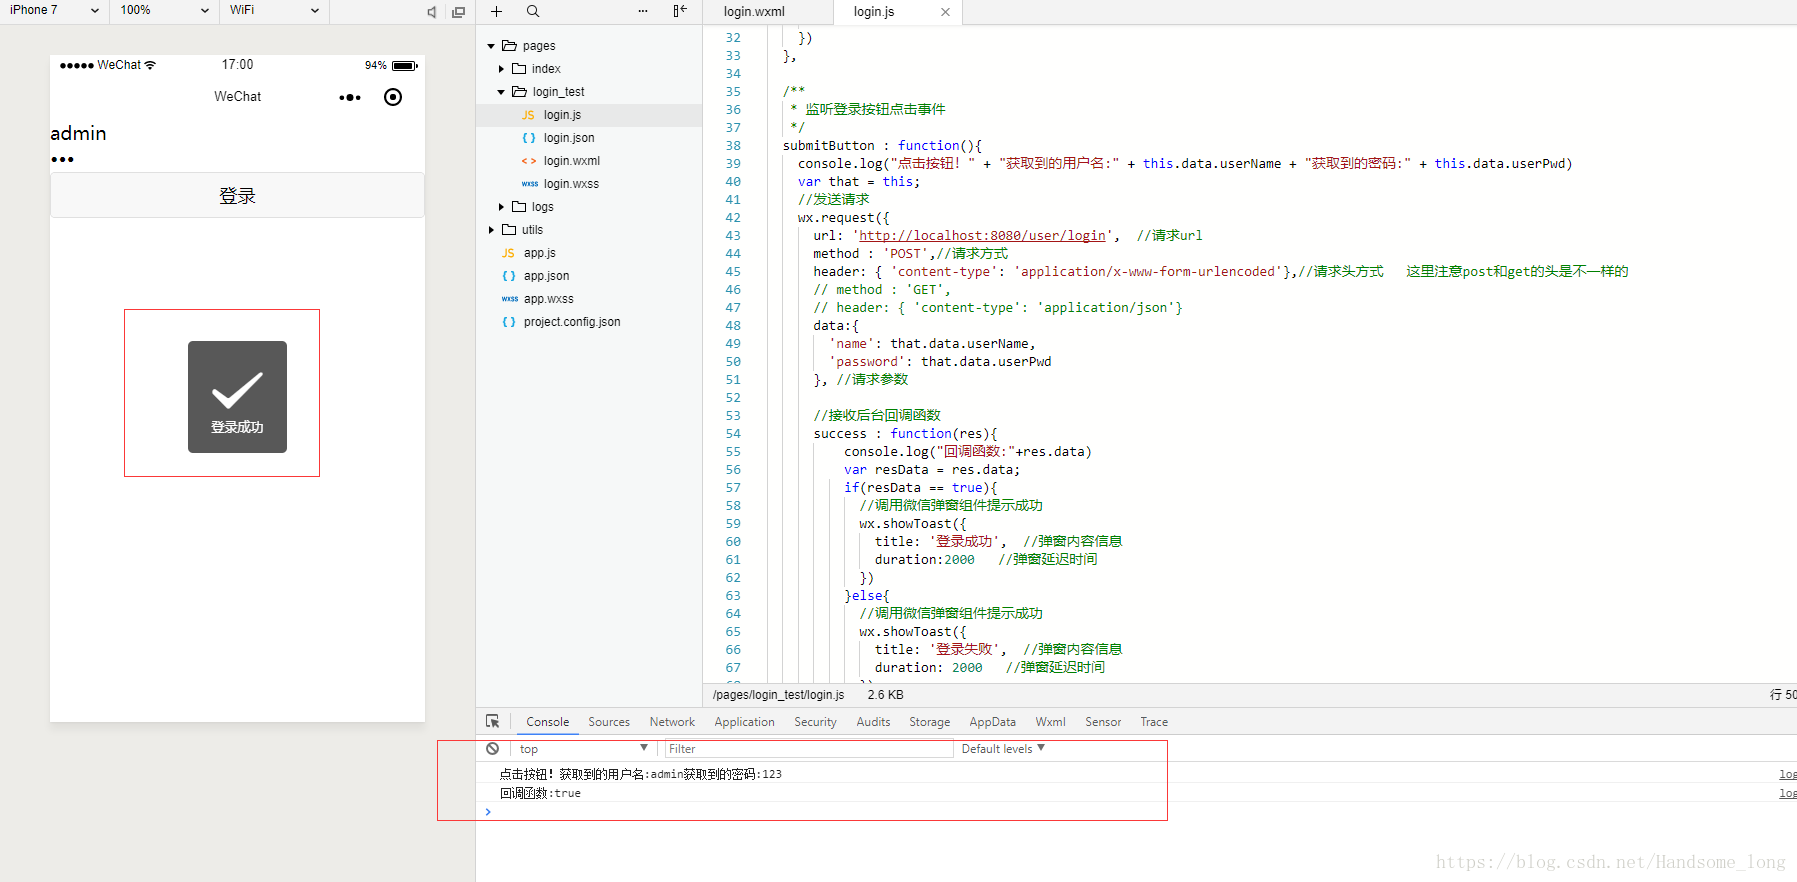Click the log source link of 回调函数 line
The image size is (1797, 882).
(x=1788, y=793)
